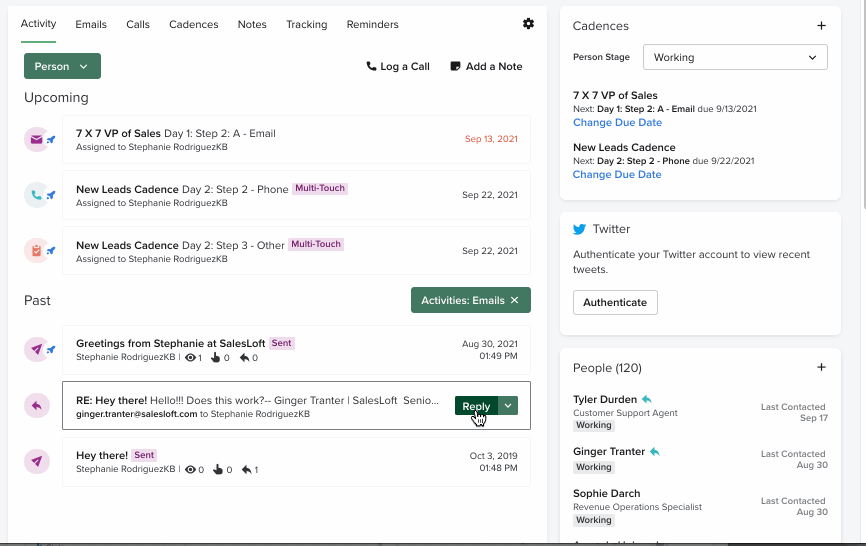866x546 pixels.
Task: Click sent icon beside Hey there! Oct 3 email
Action: [x=37, y=462]
